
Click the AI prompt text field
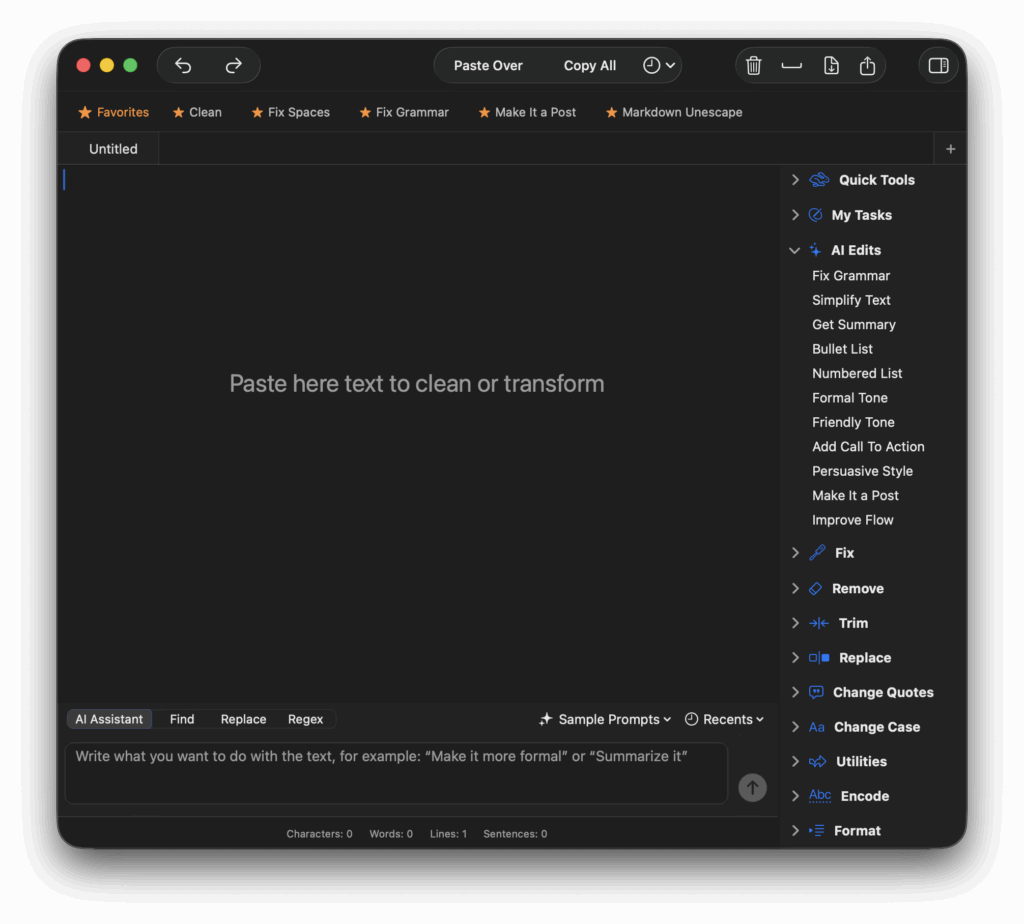pyautogui.click(x=396, y=773)
